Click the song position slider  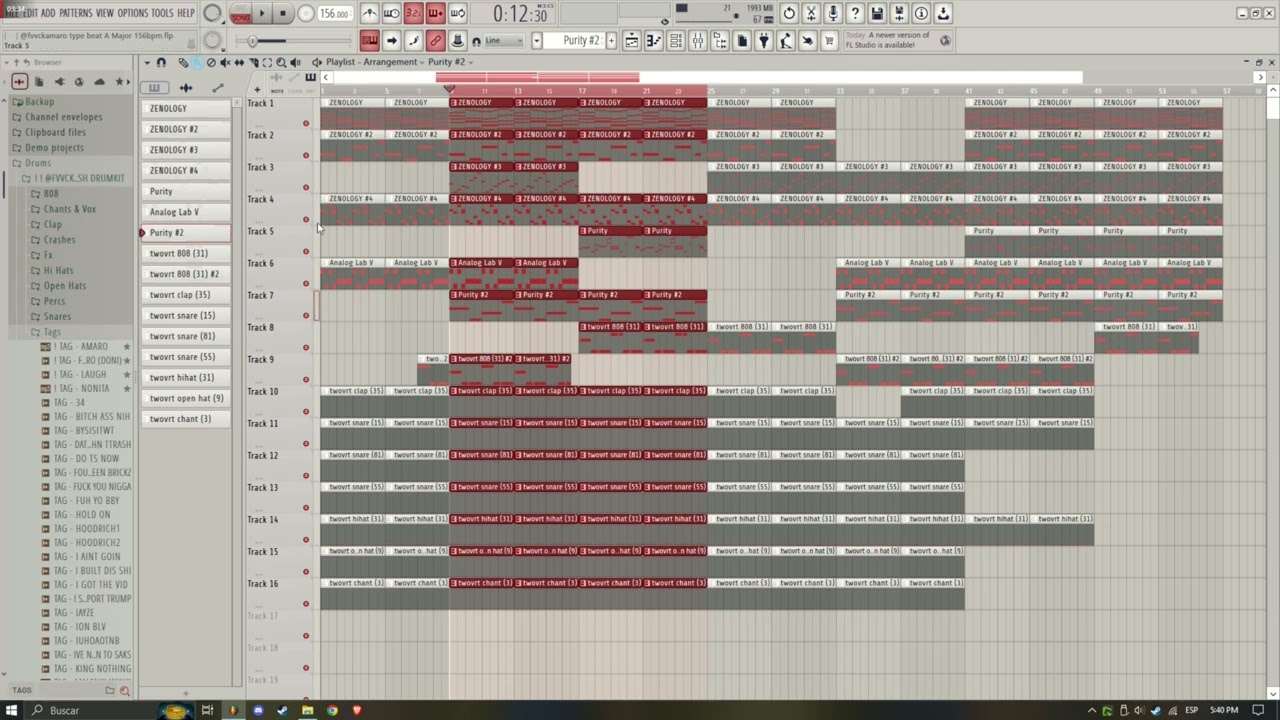click(295, 41)
